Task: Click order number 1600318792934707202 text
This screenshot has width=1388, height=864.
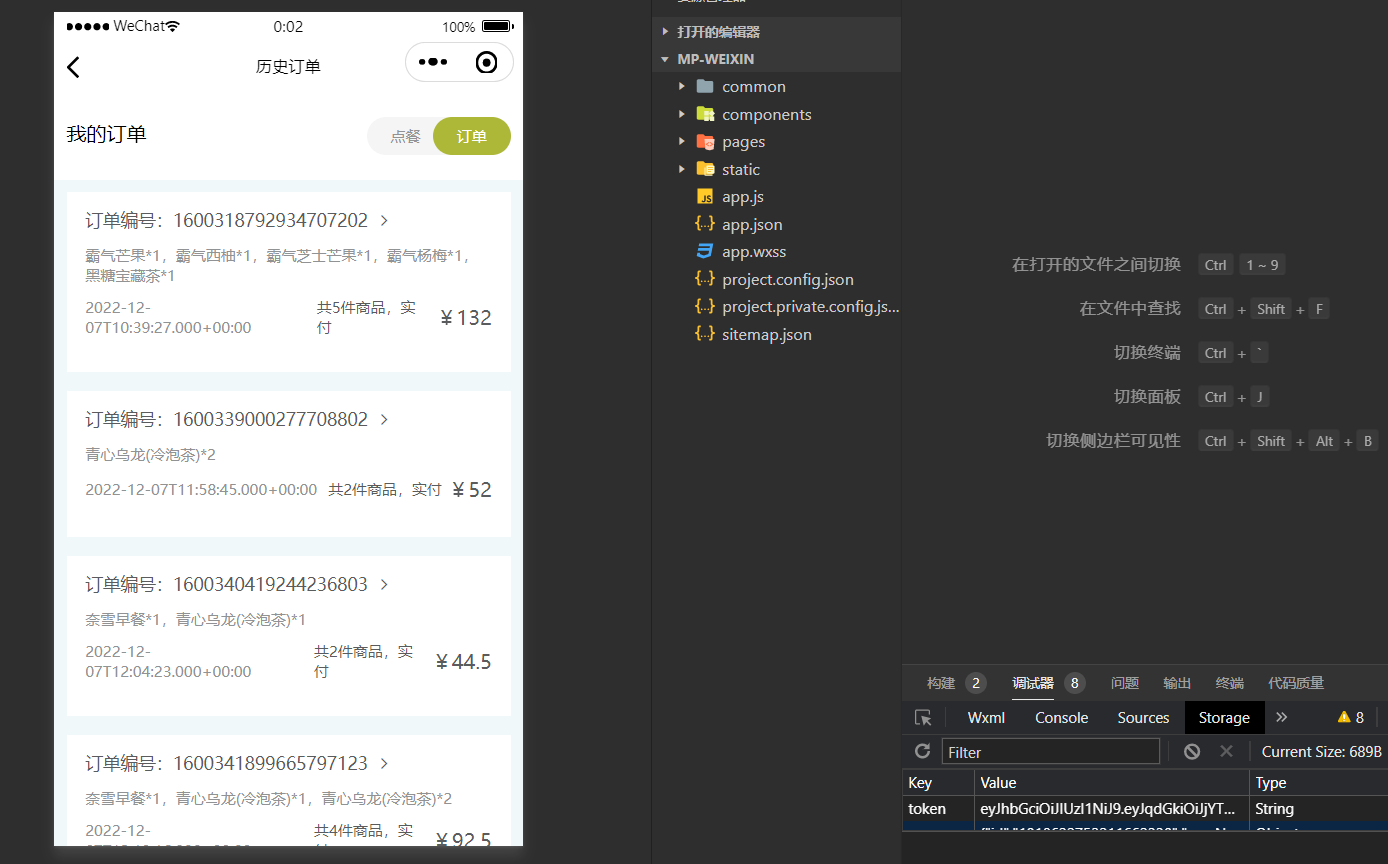Action: 271,220
